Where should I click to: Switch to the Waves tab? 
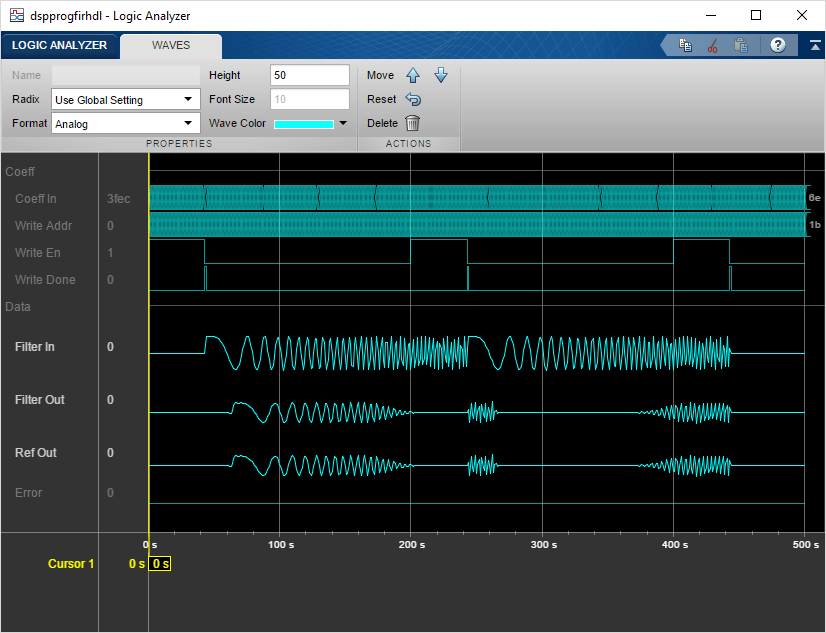click(170, 46)
